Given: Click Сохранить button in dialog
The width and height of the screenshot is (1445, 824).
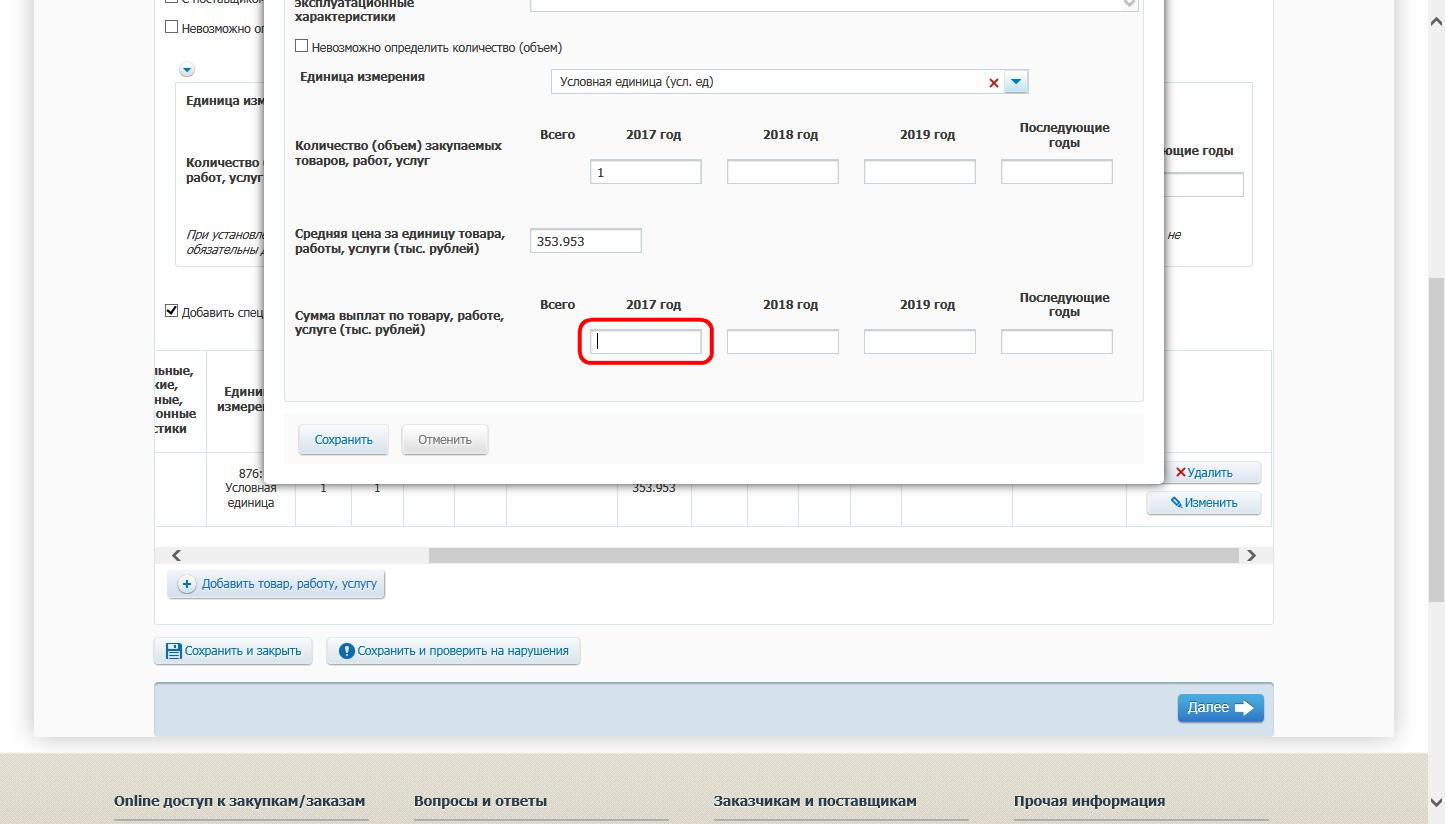Looking at the screenshot, I should click(343, 440).
